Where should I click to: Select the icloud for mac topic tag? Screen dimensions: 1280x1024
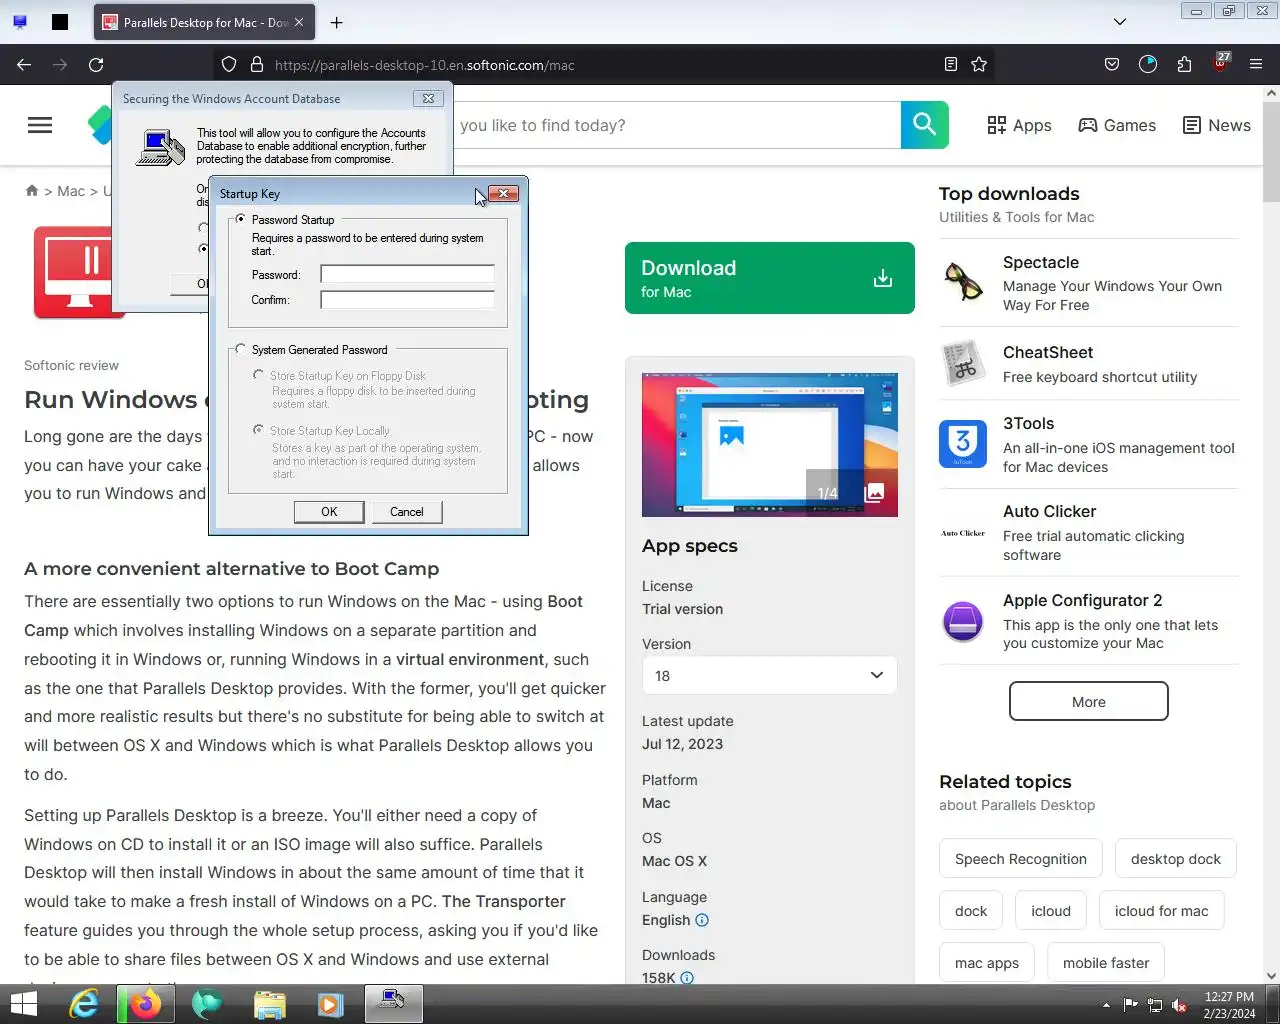tap(1162, 911)
